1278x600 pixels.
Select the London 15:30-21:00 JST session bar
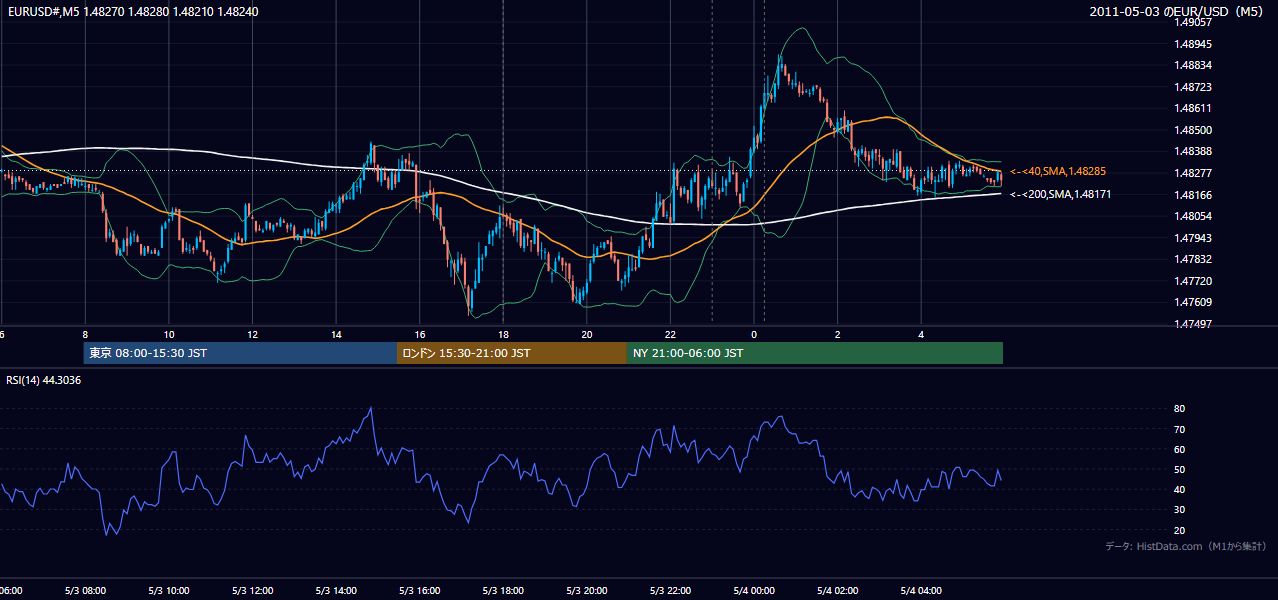(x=512, y=353)
